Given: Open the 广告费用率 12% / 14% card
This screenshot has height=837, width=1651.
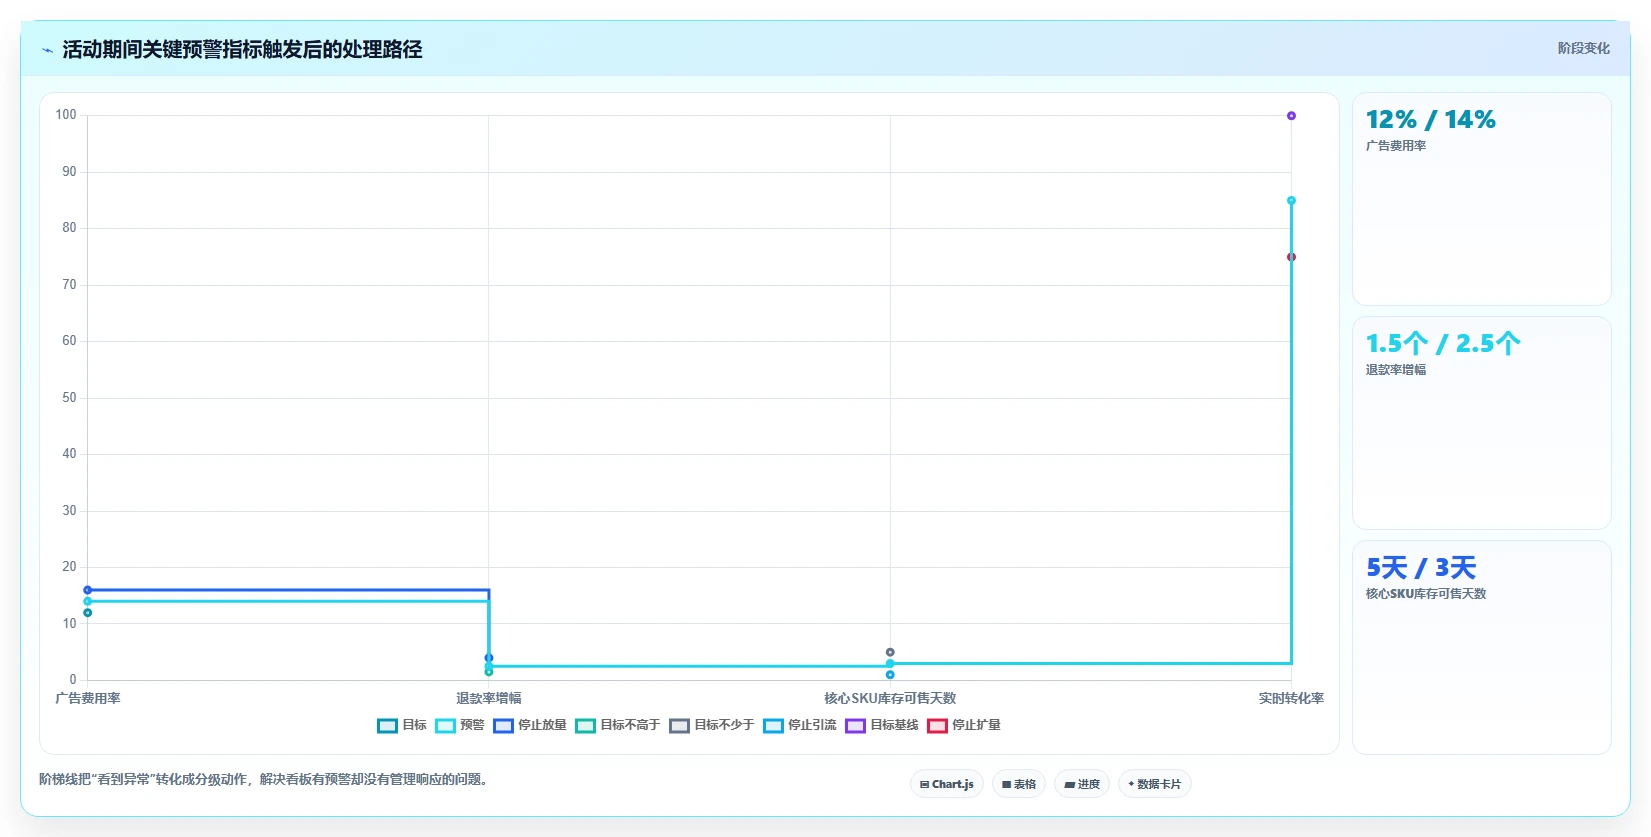Looking at the screenshot, I should tap(1482, 199).
